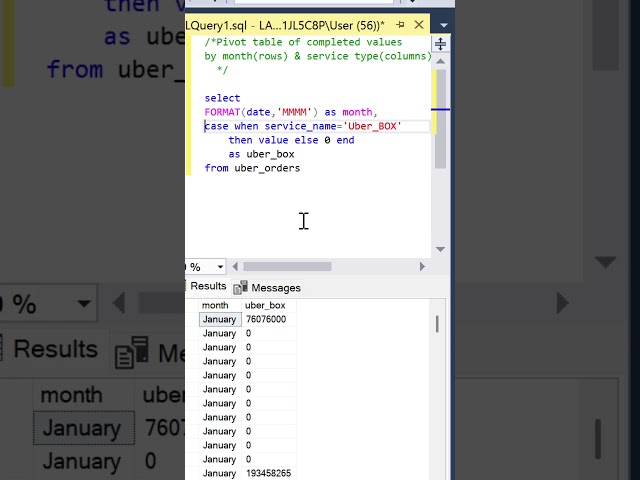Click the results grid scrollbar thumb
Image resolution: width=640 pixels, height=480 pixels.
[437, 324]
